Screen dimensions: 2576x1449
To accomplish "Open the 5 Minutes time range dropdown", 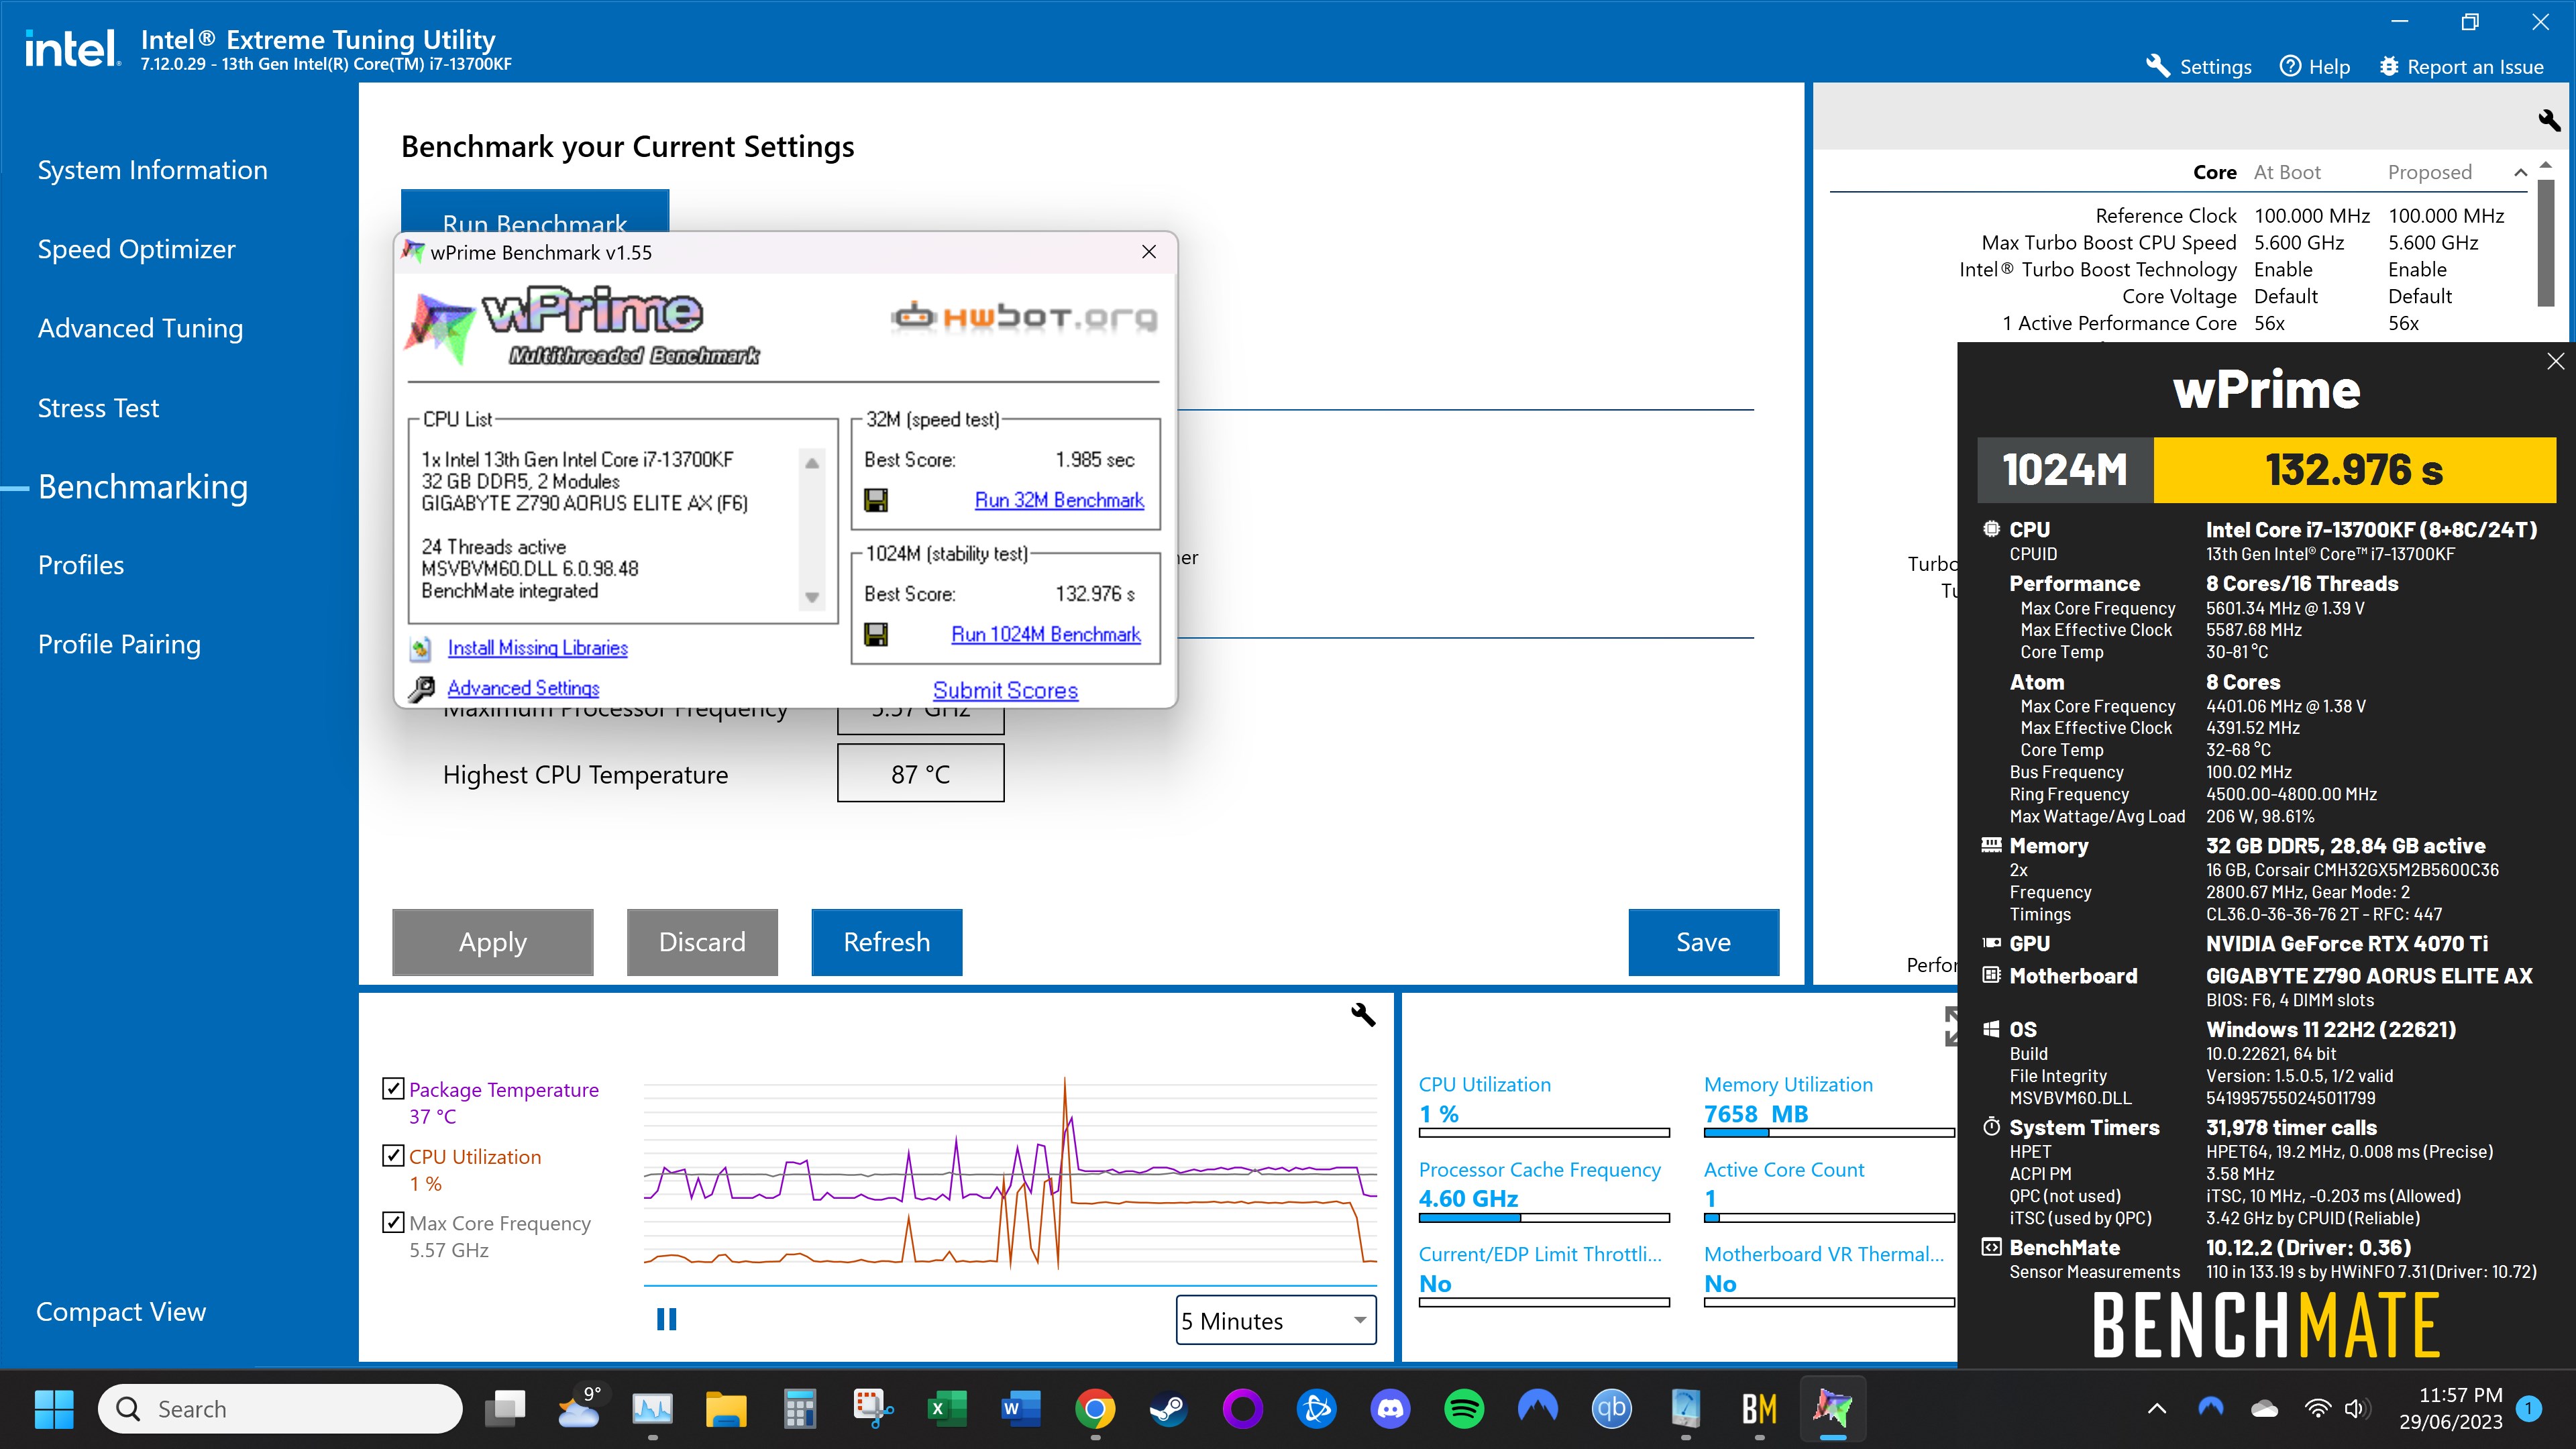I will coord(1275,1320).
